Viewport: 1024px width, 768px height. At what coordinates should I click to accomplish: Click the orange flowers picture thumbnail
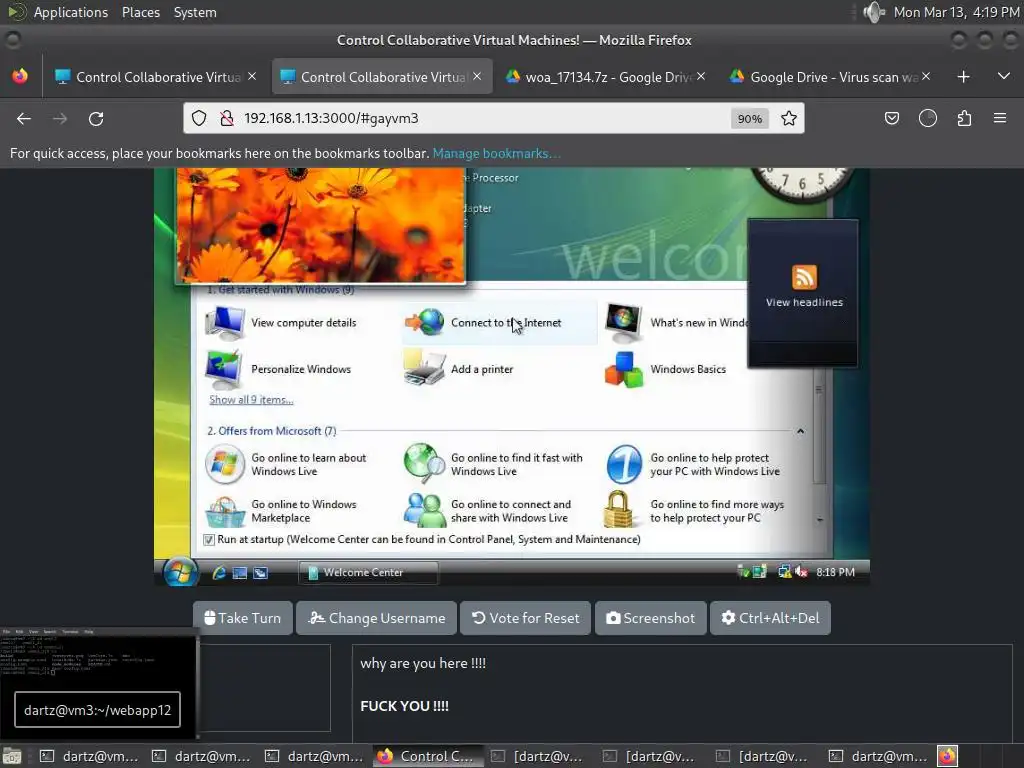click(321, 225)
